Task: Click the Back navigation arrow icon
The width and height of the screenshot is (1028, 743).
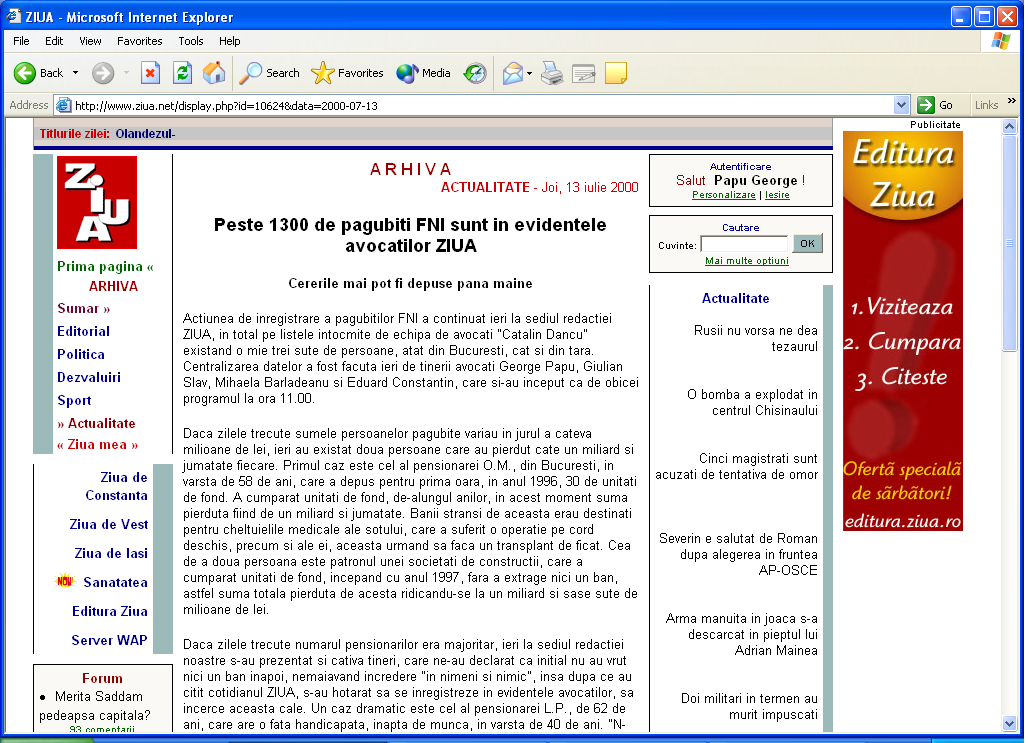Action: [x=25, y=73]
